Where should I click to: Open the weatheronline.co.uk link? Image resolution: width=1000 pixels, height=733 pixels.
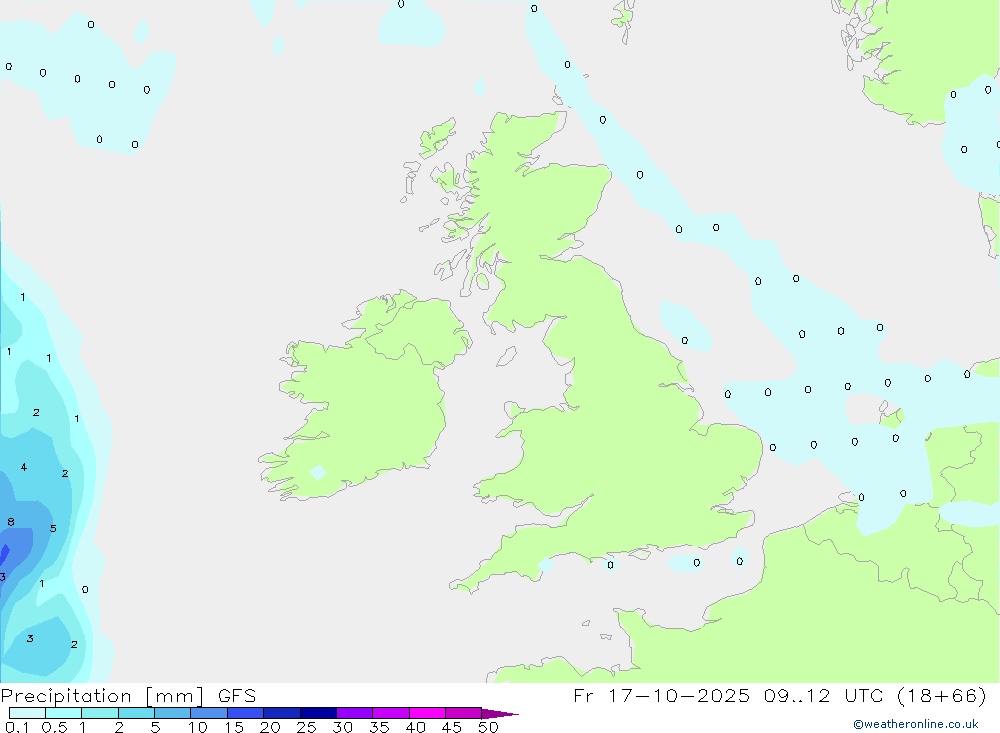click(916, 724)
